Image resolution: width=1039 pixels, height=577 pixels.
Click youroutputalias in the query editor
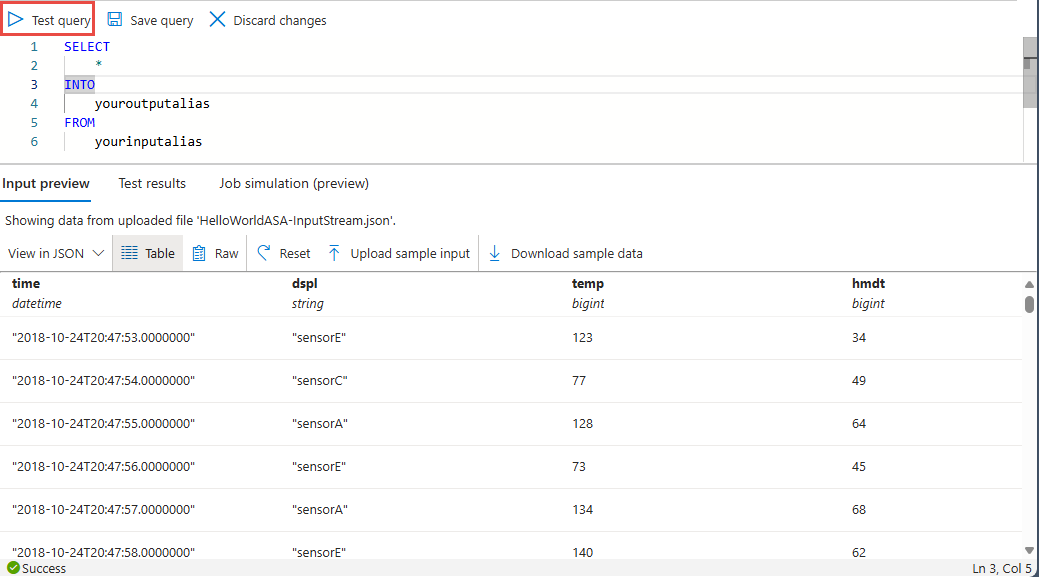coord(152,103)
